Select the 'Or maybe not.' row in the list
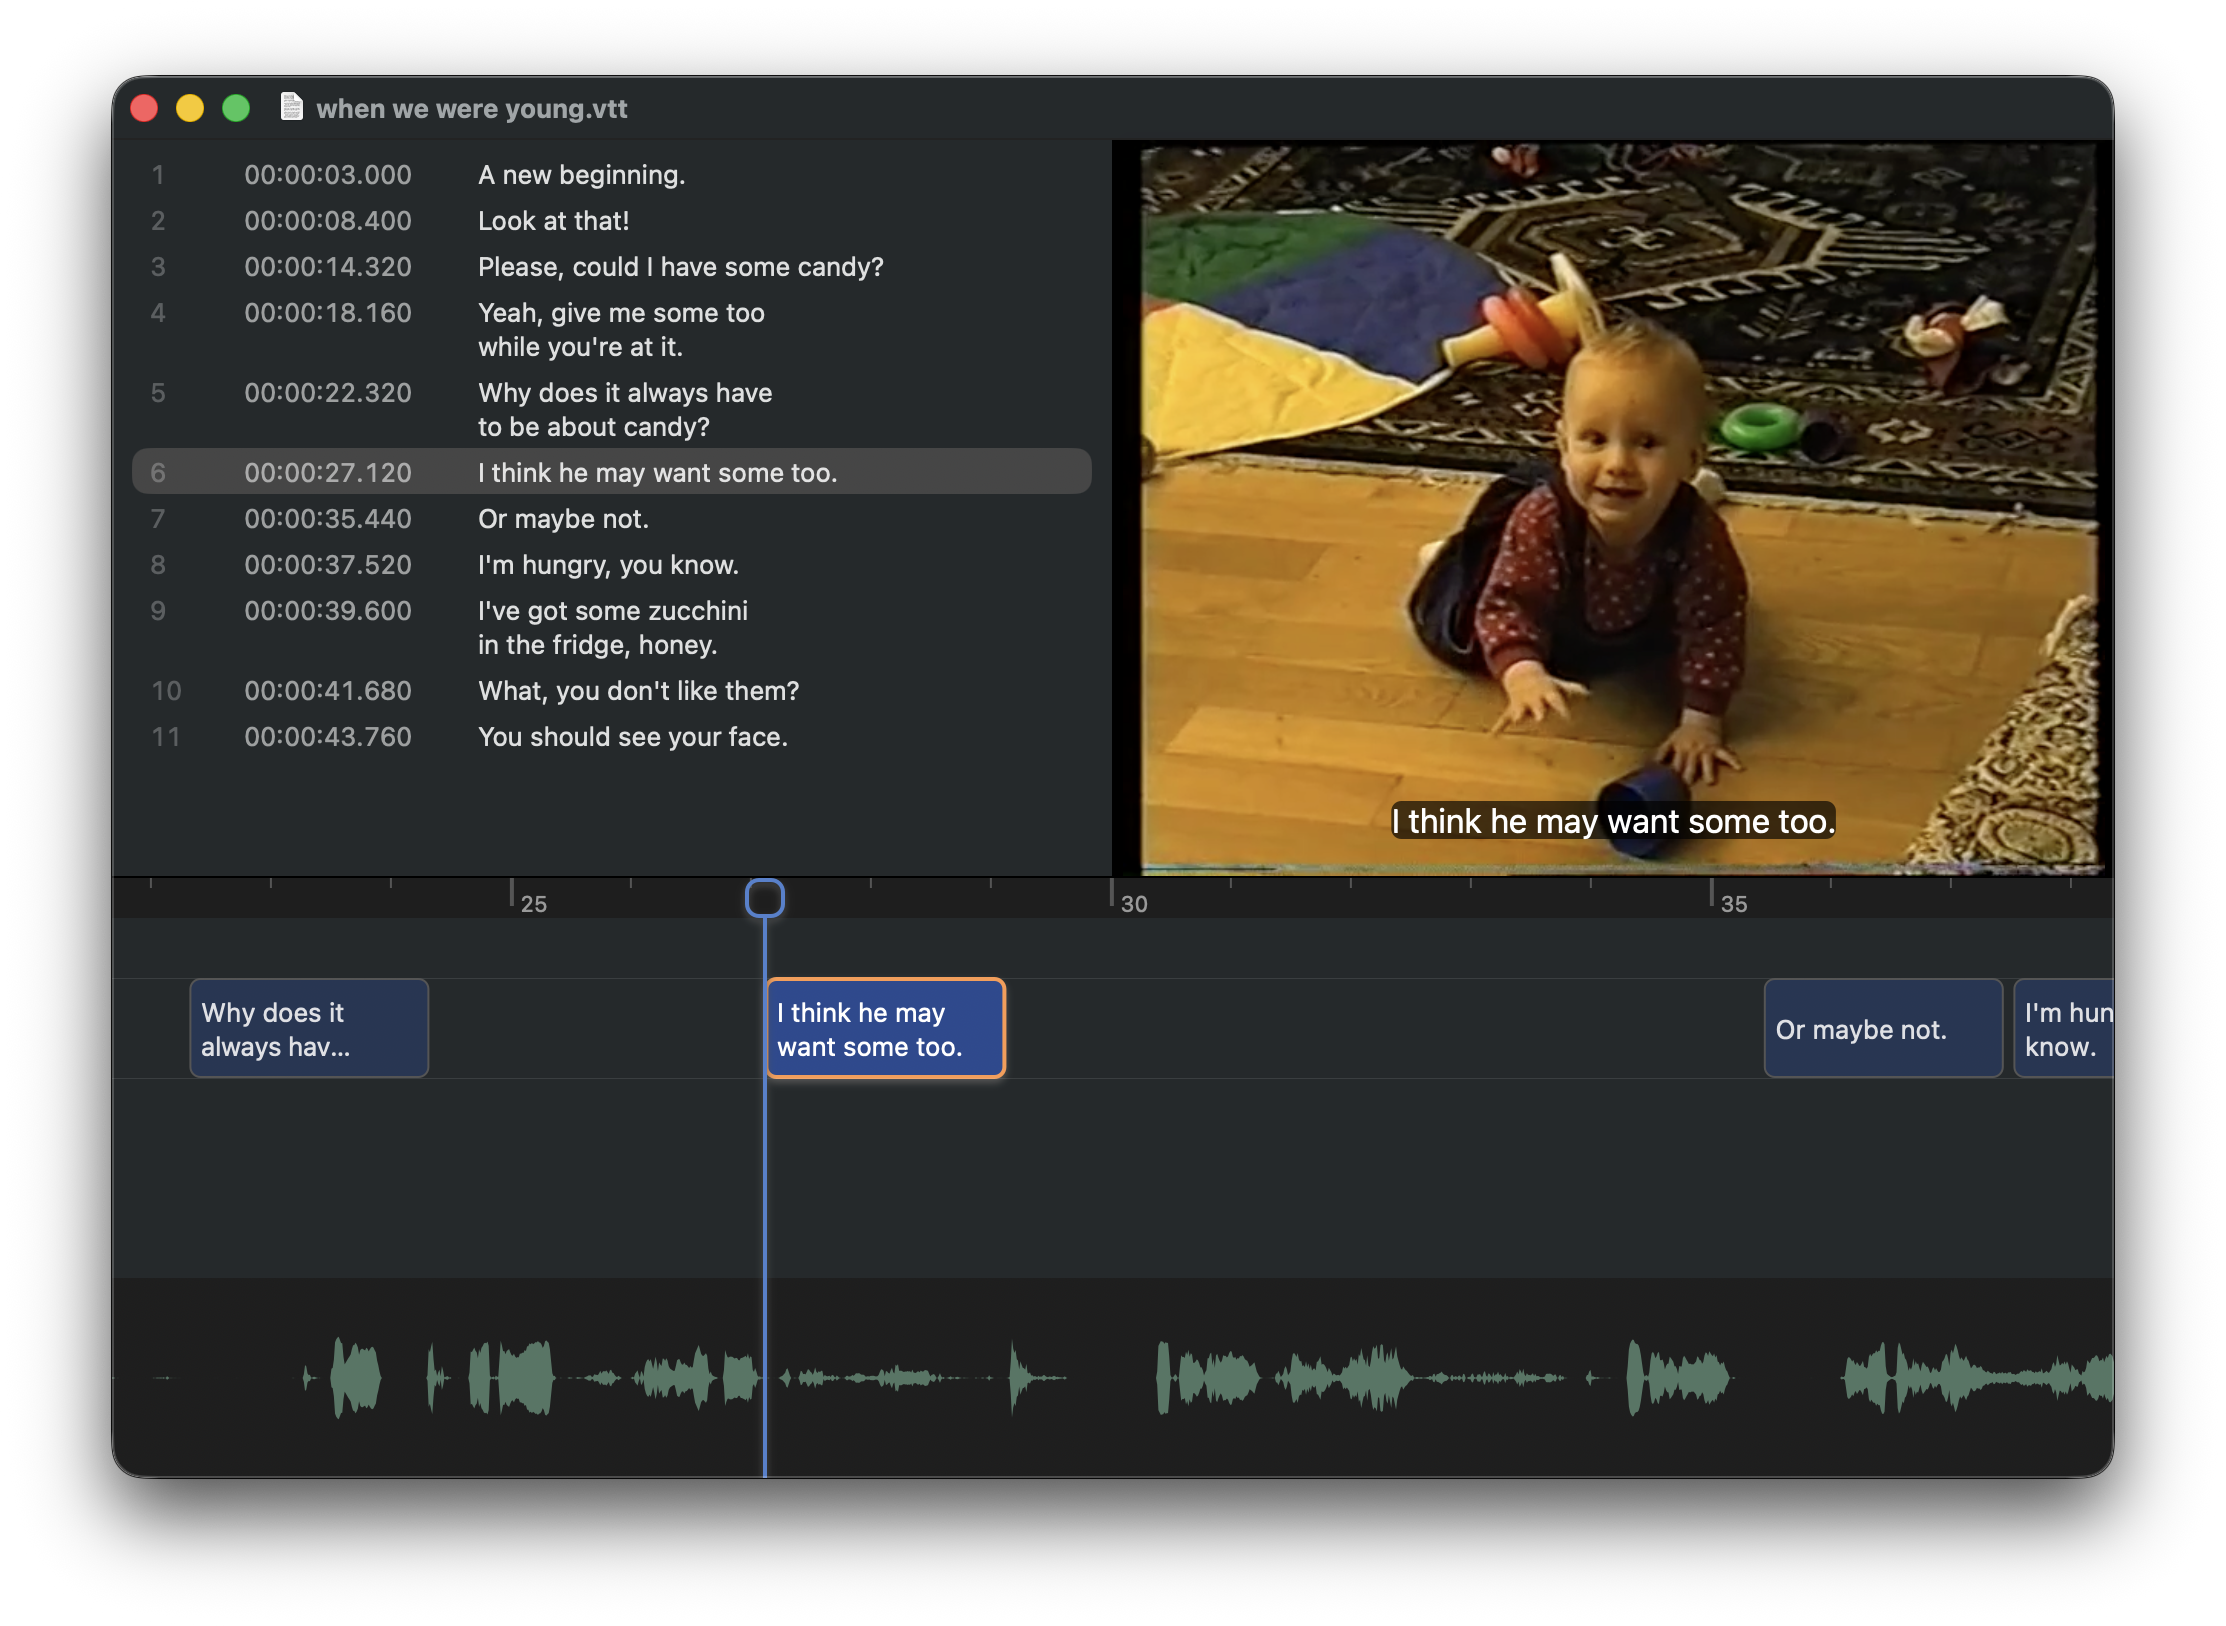 click(563, 519)
